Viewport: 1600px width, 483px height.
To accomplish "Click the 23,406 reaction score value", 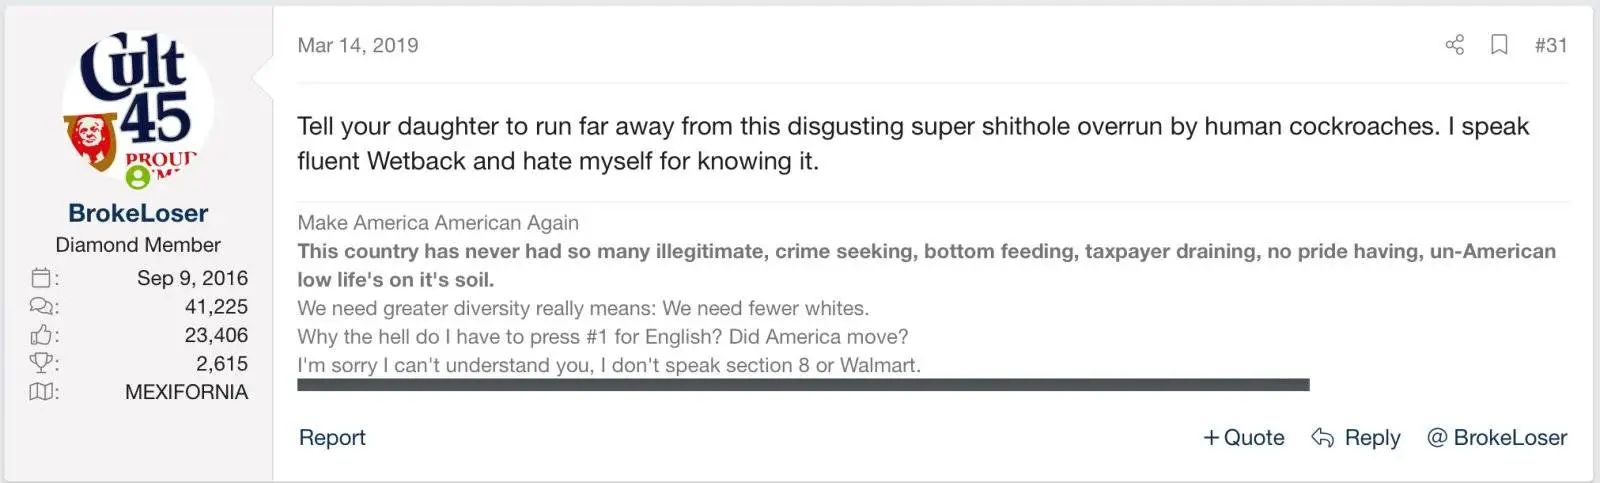I will click(216, 335).
